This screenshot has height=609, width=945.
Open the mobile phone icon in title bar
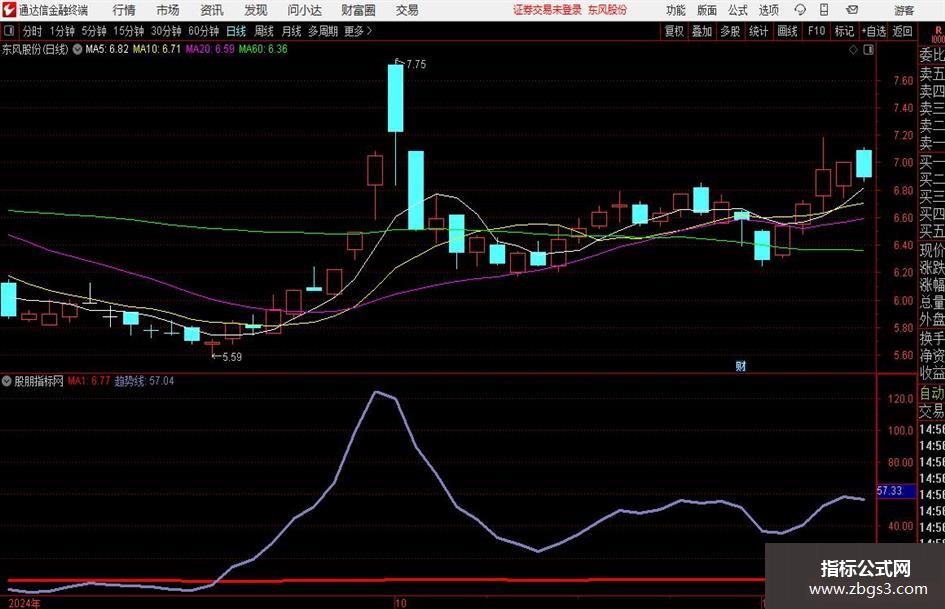[824, 10]
